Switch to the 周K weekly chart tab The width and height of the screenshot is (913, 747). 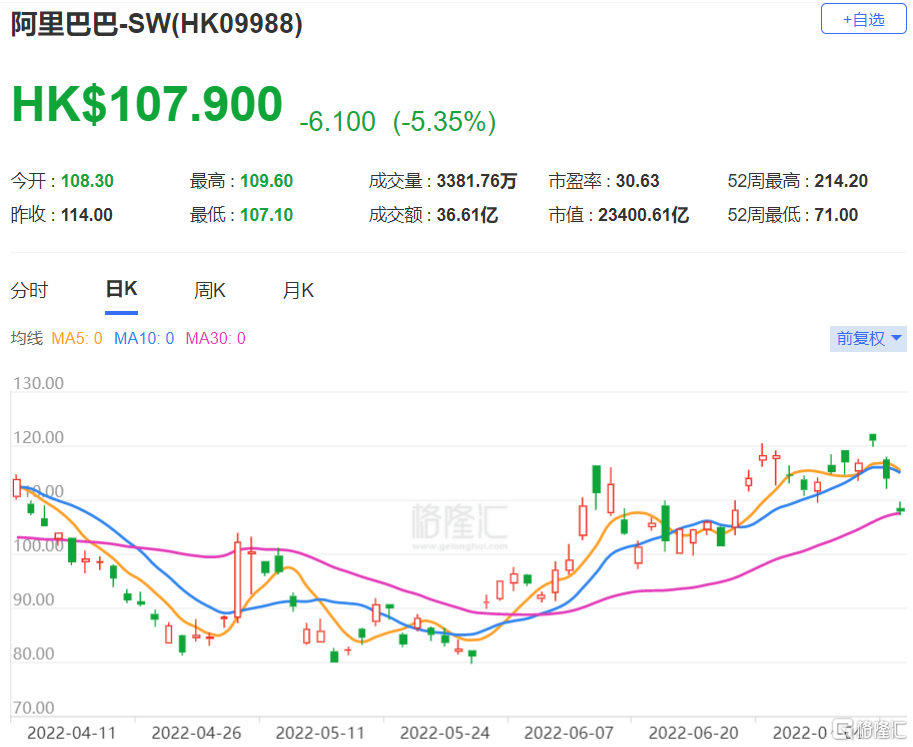point(209,289)
